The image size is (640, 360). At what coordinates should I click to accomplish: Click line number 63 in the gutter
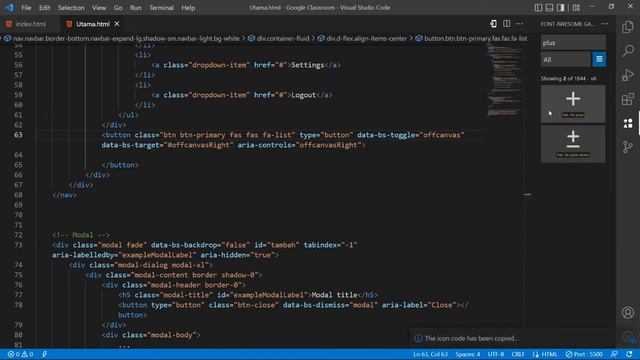coord(18,135)
